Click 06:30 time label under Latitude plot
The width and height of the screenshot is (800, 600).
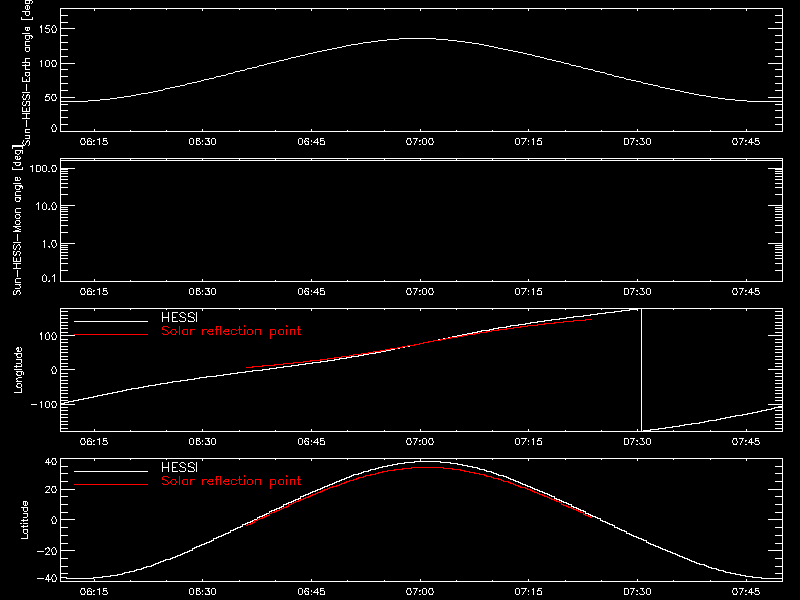203,592
